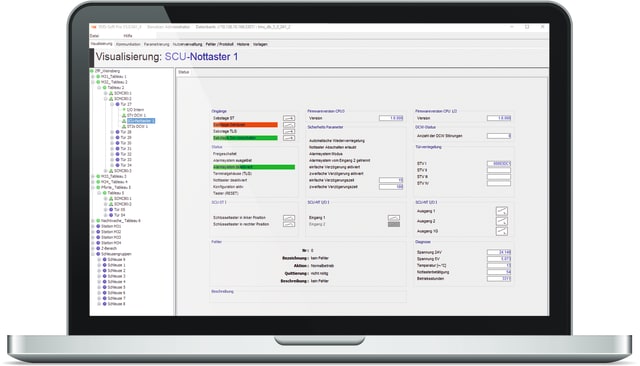This screenshot has width=640, height=366.
Task: Click the purple icon of Z-Bereich
Action: click(98, 248)
